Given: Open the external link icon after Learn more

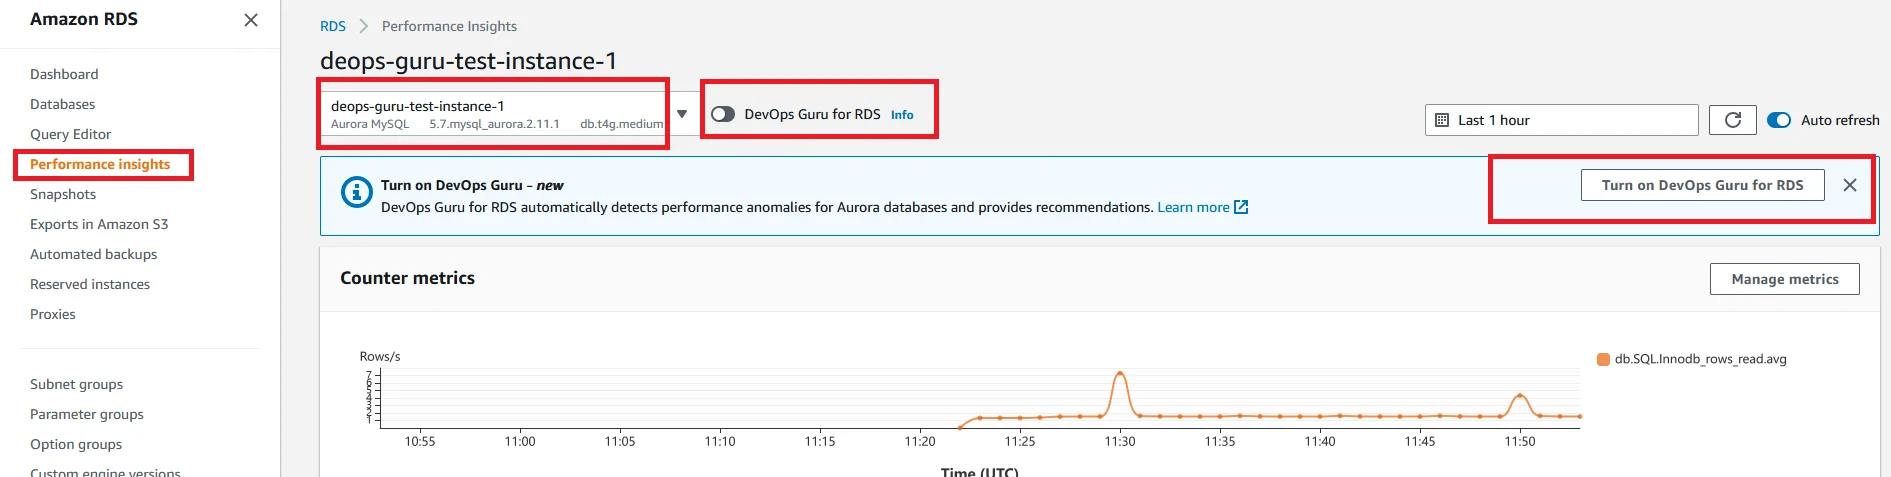Looking at the screenshot, I should [x=1241, y=207].
